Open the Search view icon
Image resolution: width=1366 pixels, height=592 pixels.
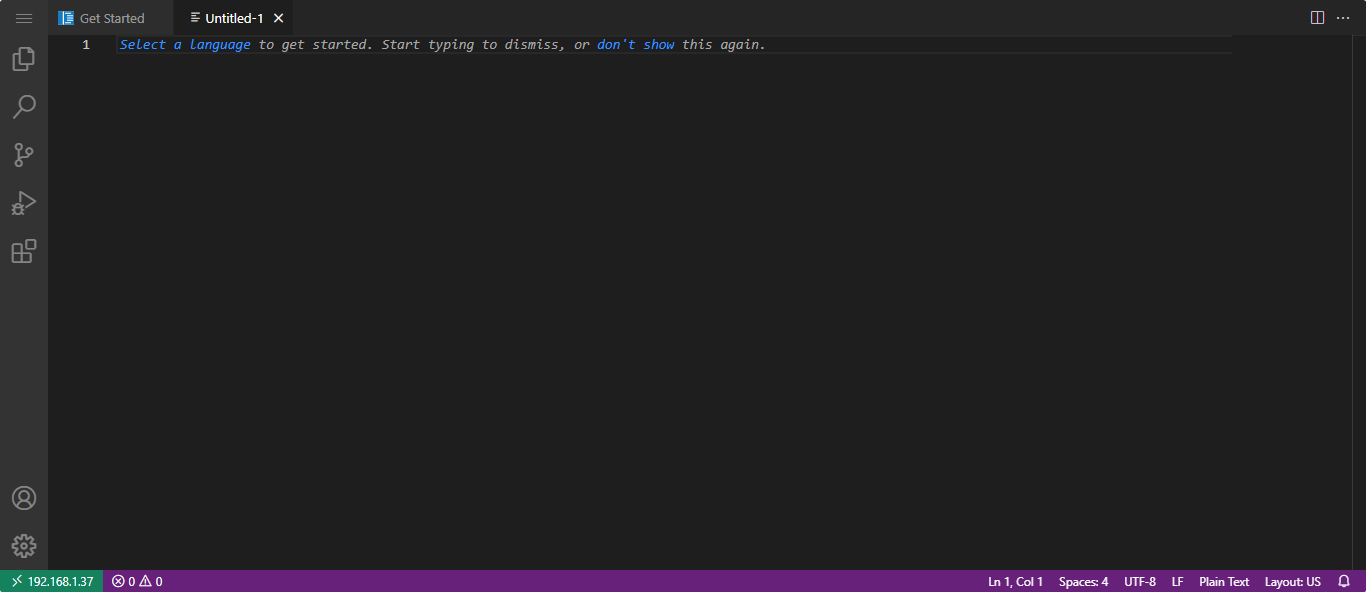(23, 107)
